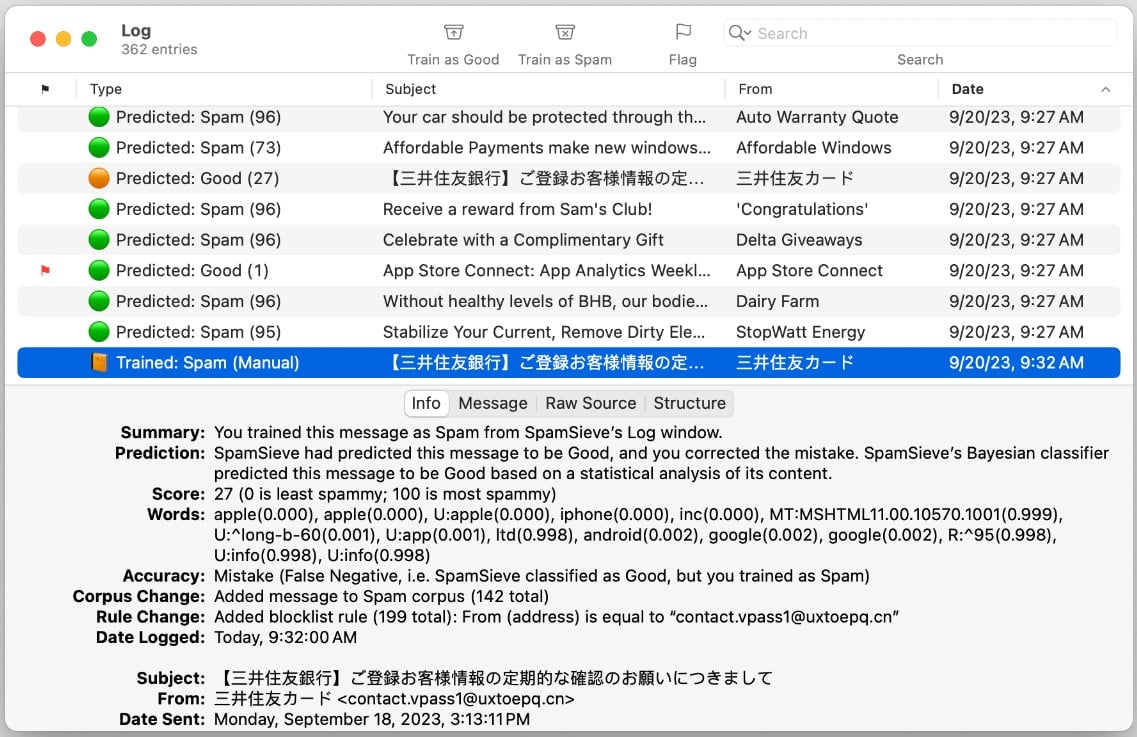Click the Train as Spam toolbar icon

(565, 33)
